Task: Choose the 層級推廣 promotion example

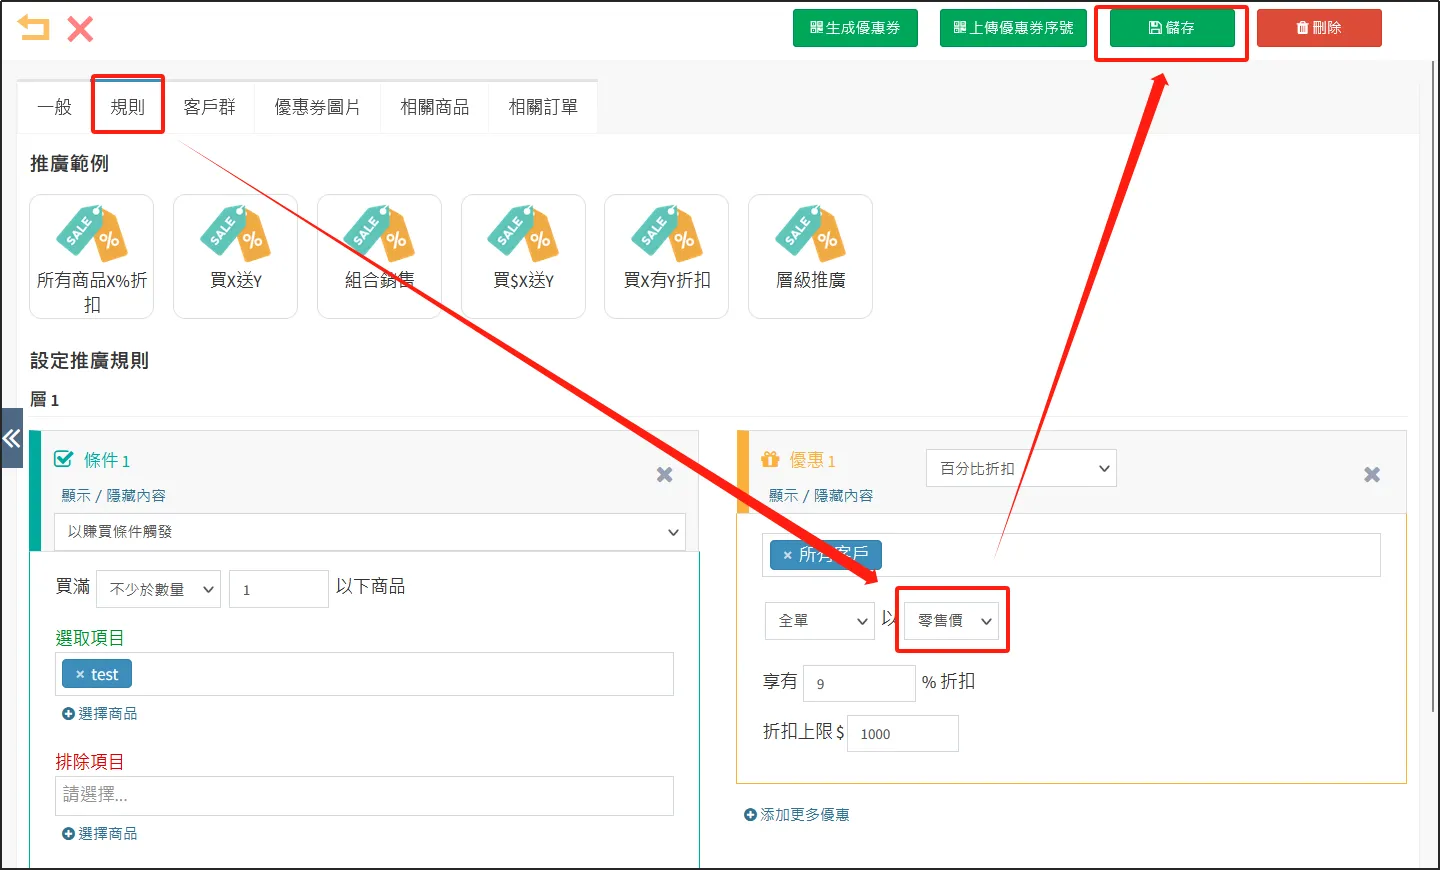Action: point(810,256)
